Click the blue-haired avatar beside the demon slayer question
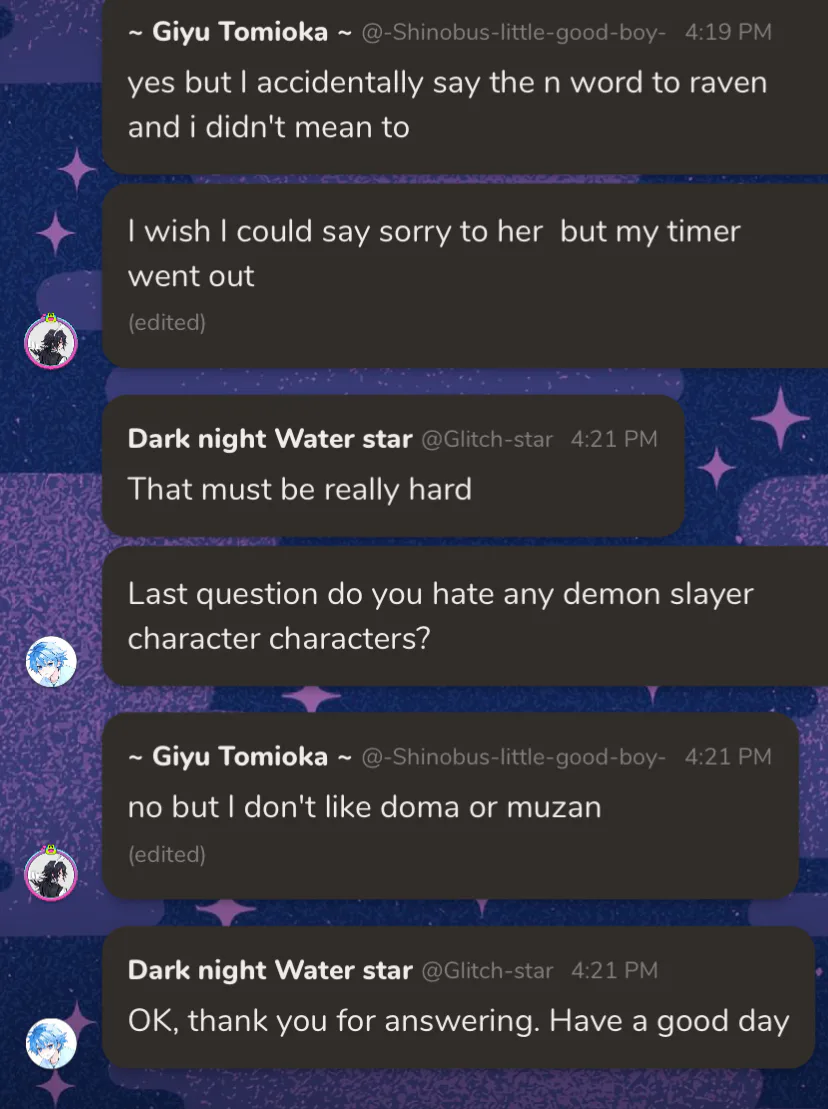 50,661
